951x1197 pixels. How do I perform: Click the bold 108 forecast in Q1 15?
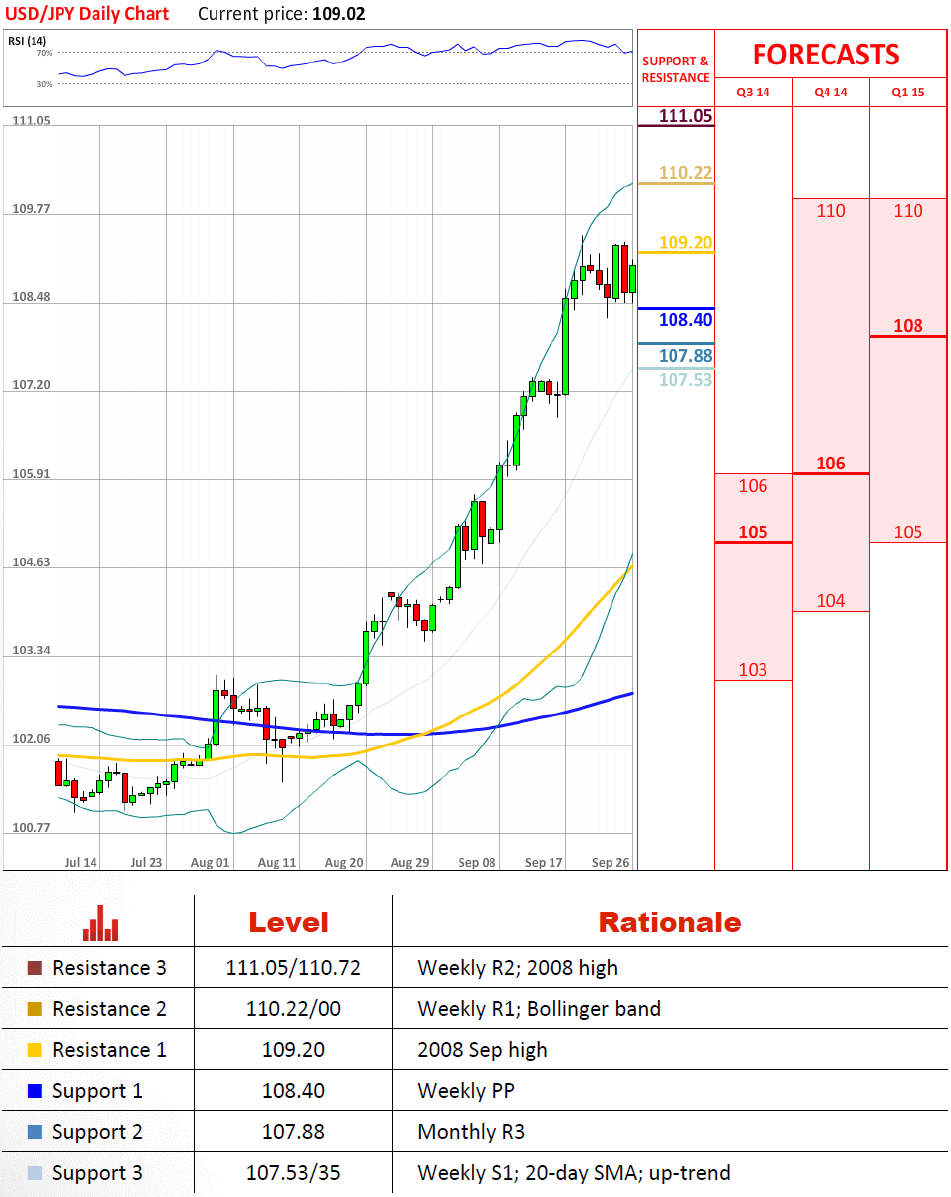pos(908,325)
